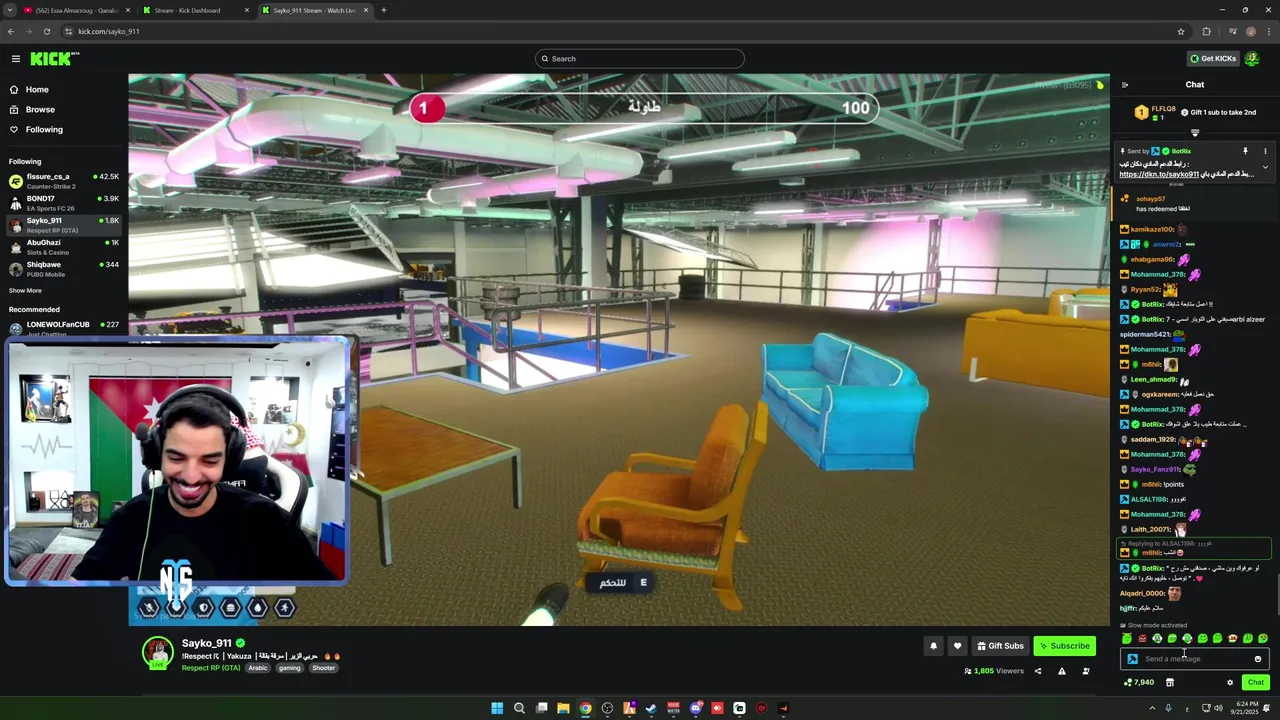This screenshot has width=1280, height=720.
Task: Open Steam from the taskbar
Action: (x=651, y=708)
